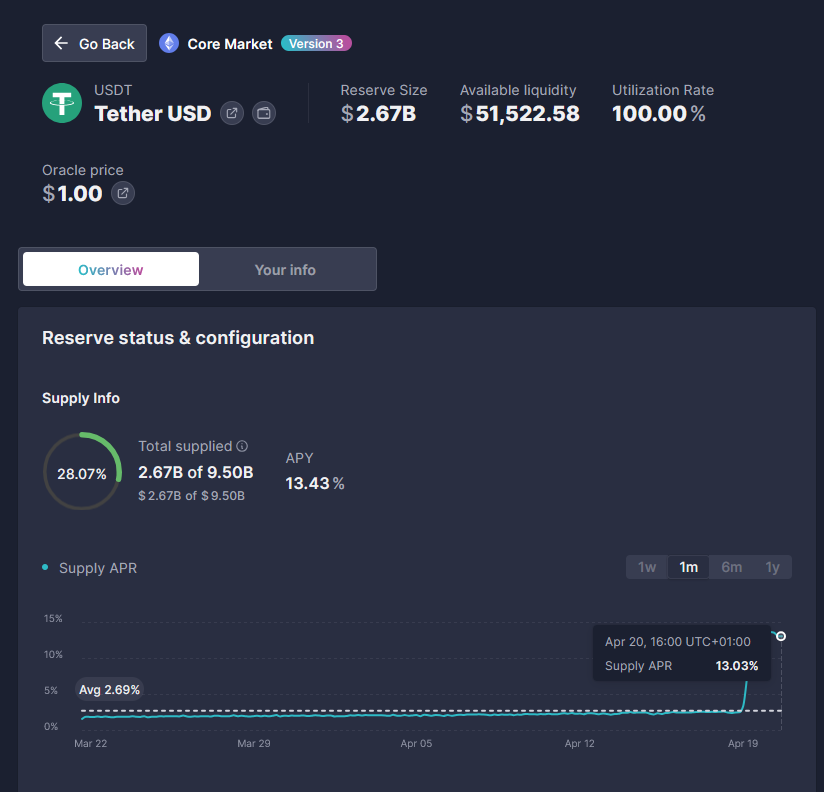Click the Apr 05 axis label
824x792 pixels.
coord(416,744)
